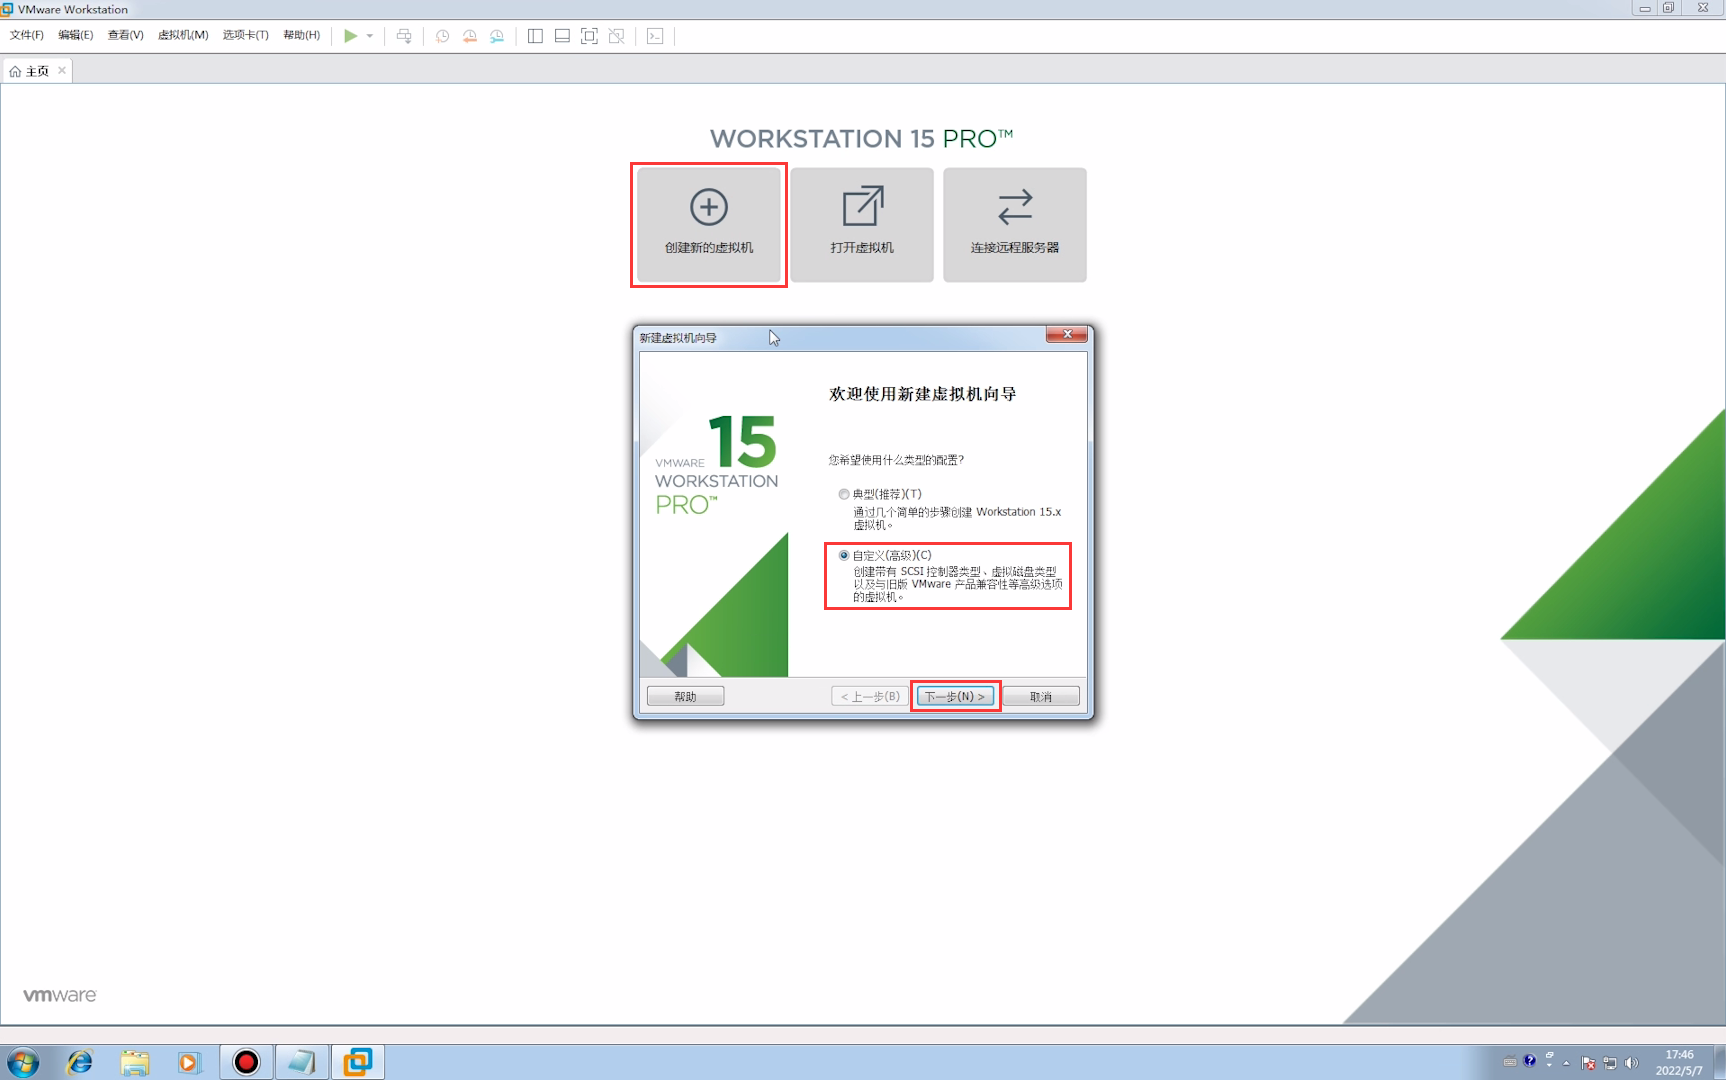The image size is (1726, 1080).
Task: Click the show desktop strip at taskbar end
Action: (1720, 1062)
